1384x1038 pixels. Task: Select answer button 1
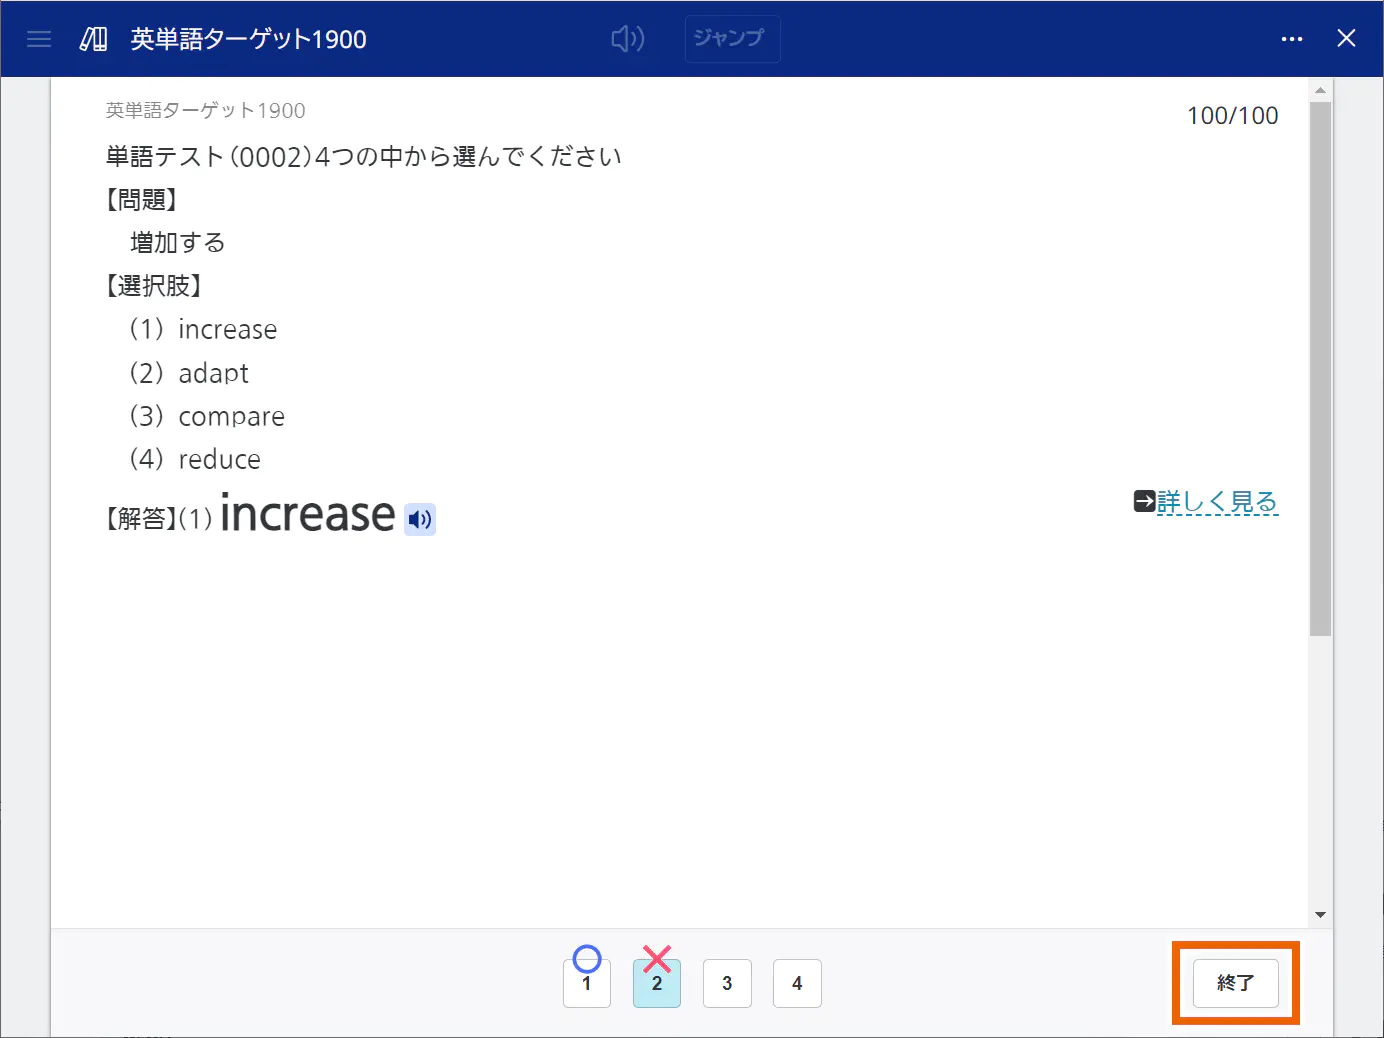click(587, 983)
